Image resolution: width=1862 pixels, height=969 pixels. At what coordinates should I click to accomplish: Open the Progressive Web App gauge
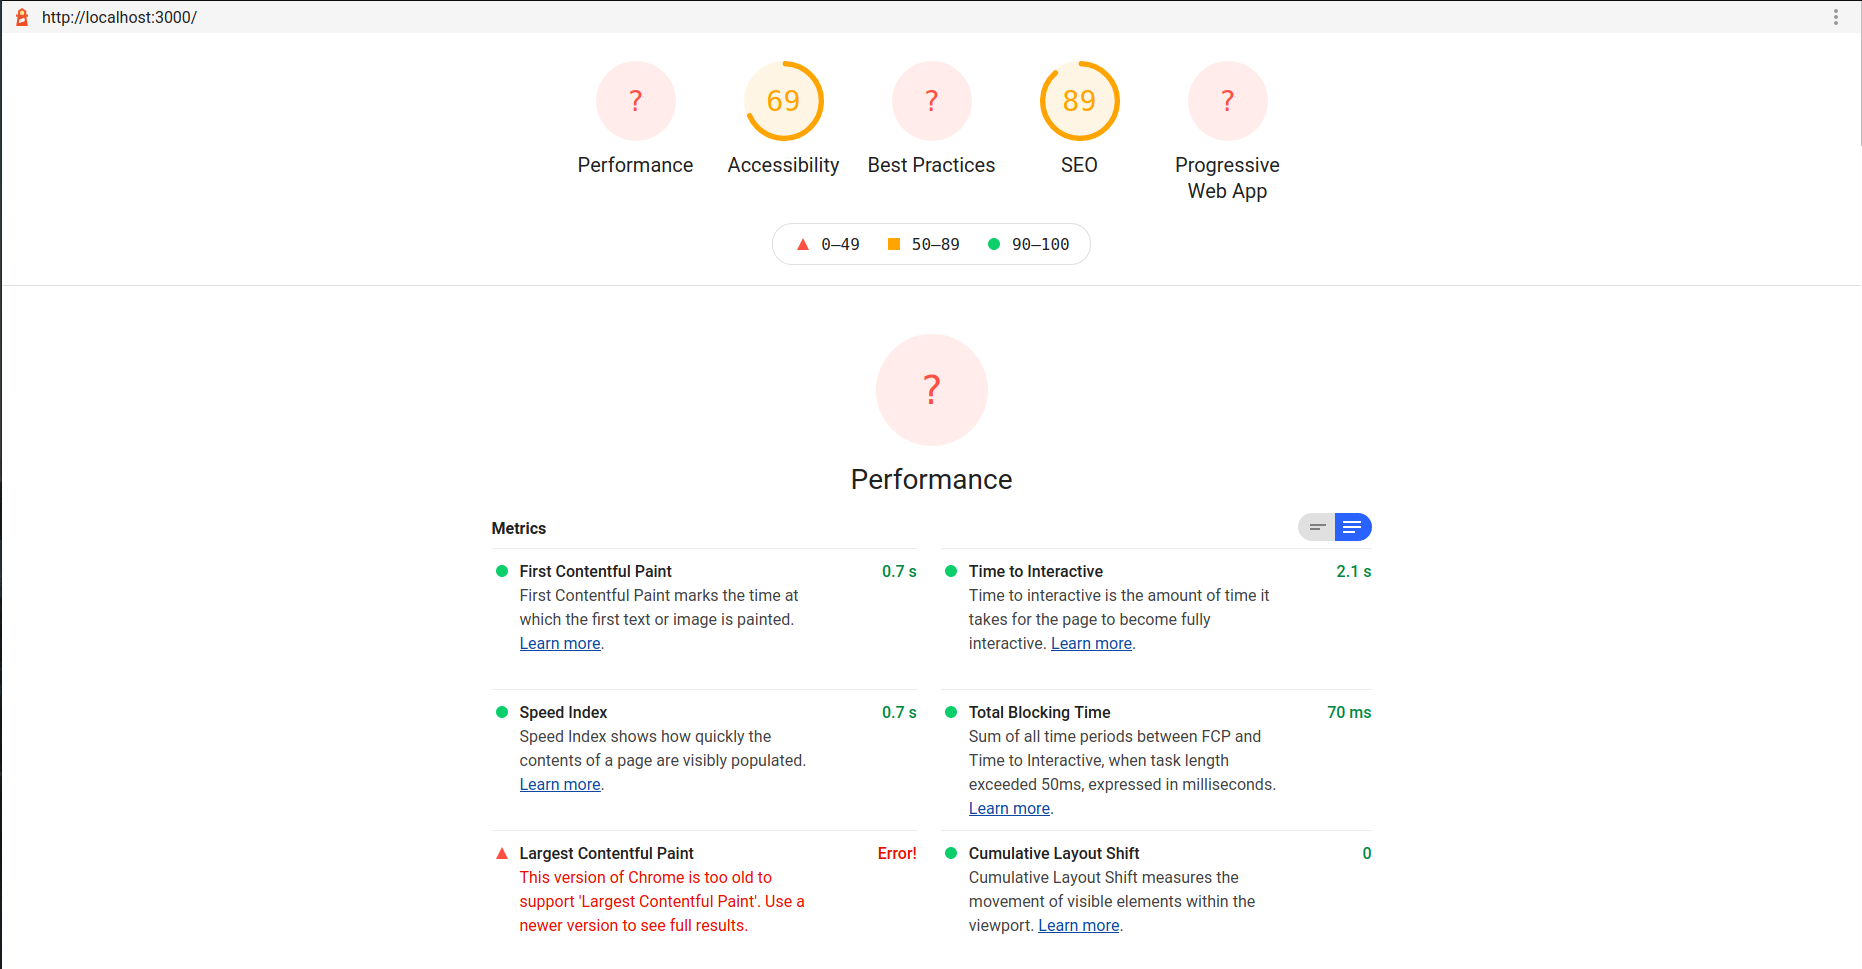(x=1227, y=101)
